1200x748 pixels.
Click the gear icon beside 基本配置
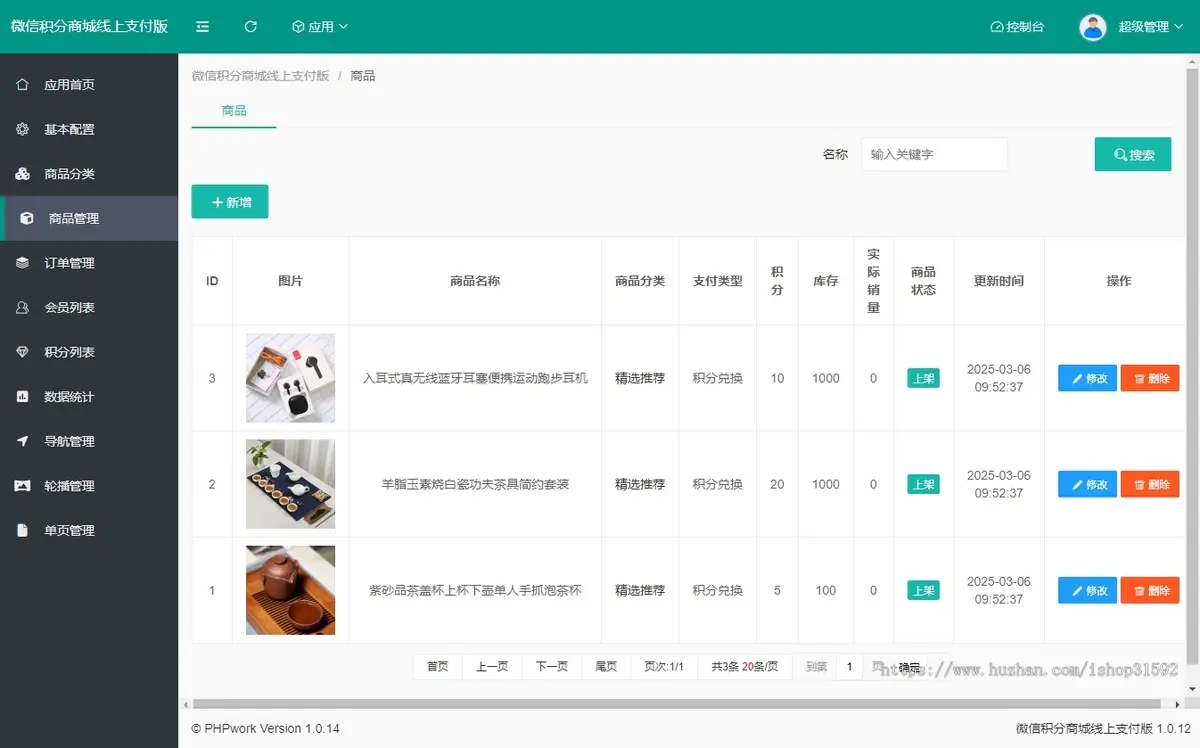[22, 129]
